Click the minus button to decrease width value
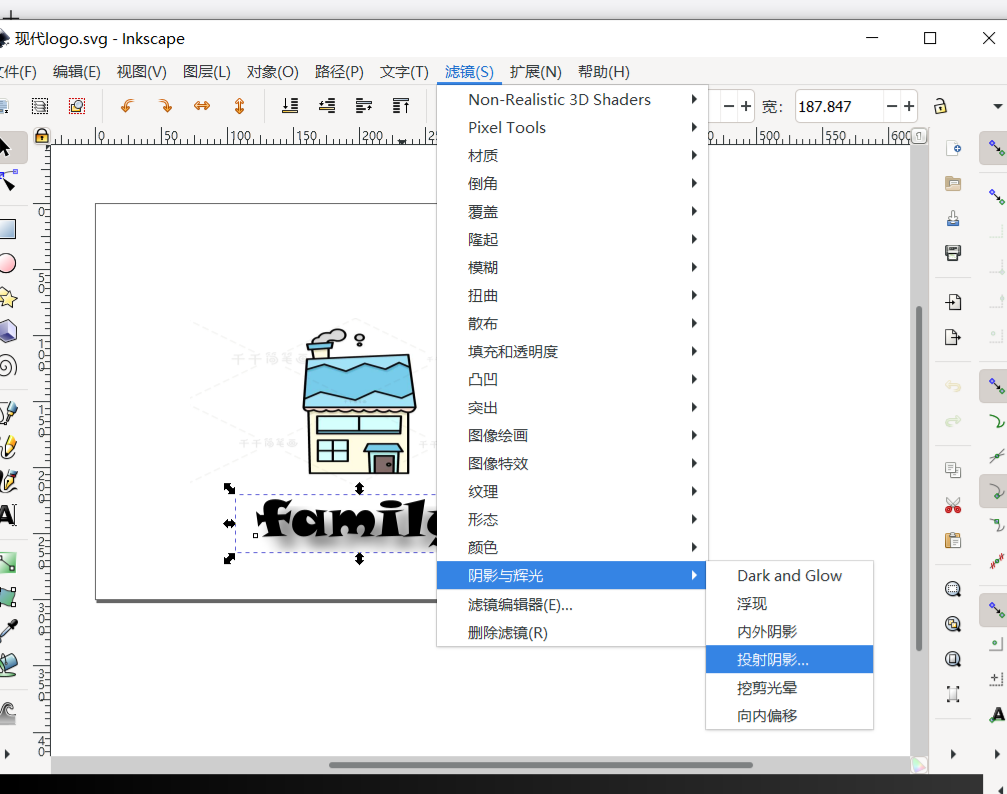Viewport: 1007px width, 794px height. 892,106
